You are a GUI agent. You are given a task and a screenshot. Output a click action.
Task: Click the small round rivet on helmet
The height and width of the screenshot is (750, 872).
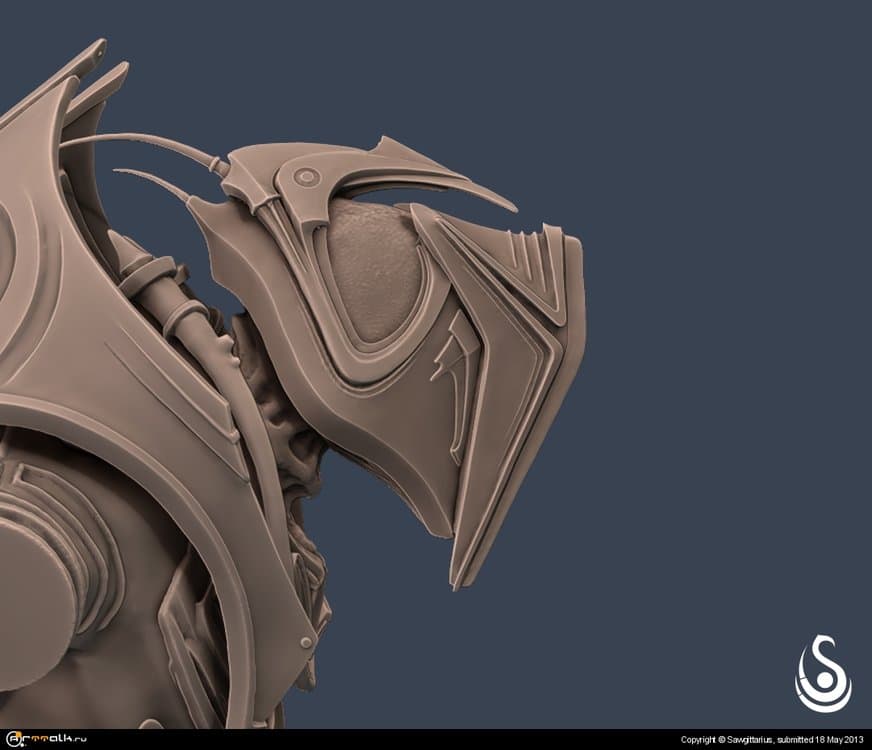(x=306, y=177)
